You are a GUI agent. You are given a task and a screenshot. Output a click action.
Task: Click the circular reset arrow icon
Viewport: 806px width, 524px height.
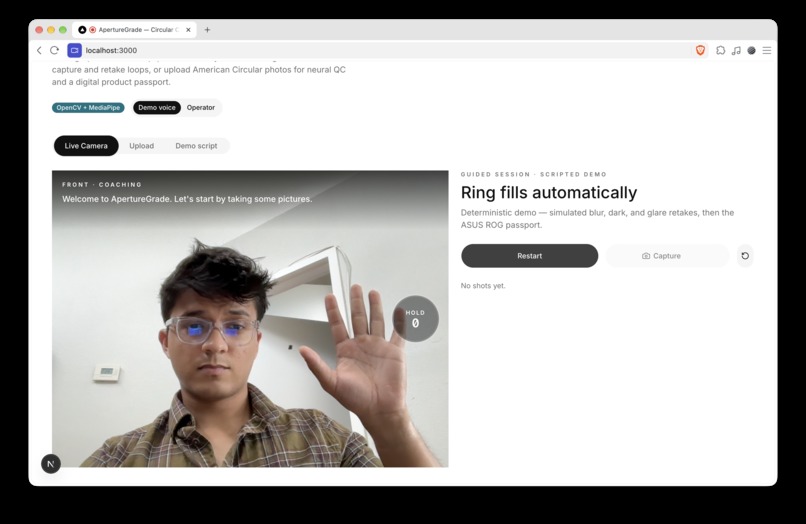(745, 256)
